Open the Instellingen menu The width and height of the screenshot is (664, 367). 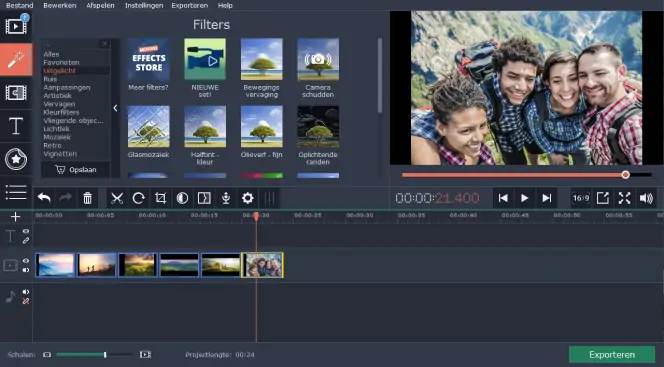[144, 6]
